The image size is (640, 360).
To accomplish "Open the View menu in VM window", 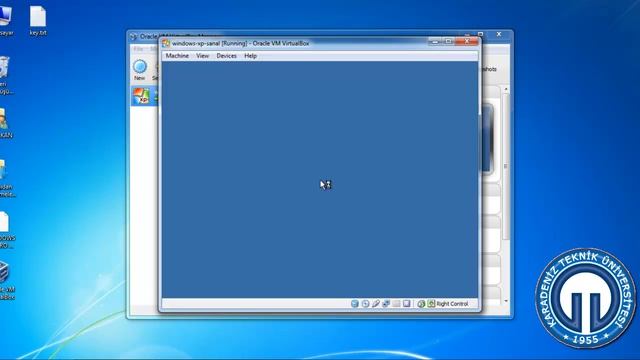I will click(x=202, y=56).
